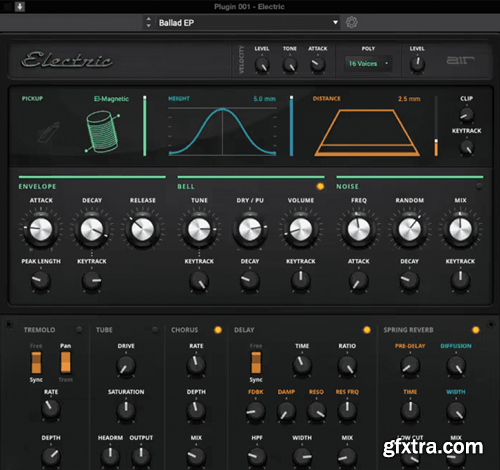Click the Reverb Time knob
This screenshot has width=500, height=470.
click(x=410, y=411)
